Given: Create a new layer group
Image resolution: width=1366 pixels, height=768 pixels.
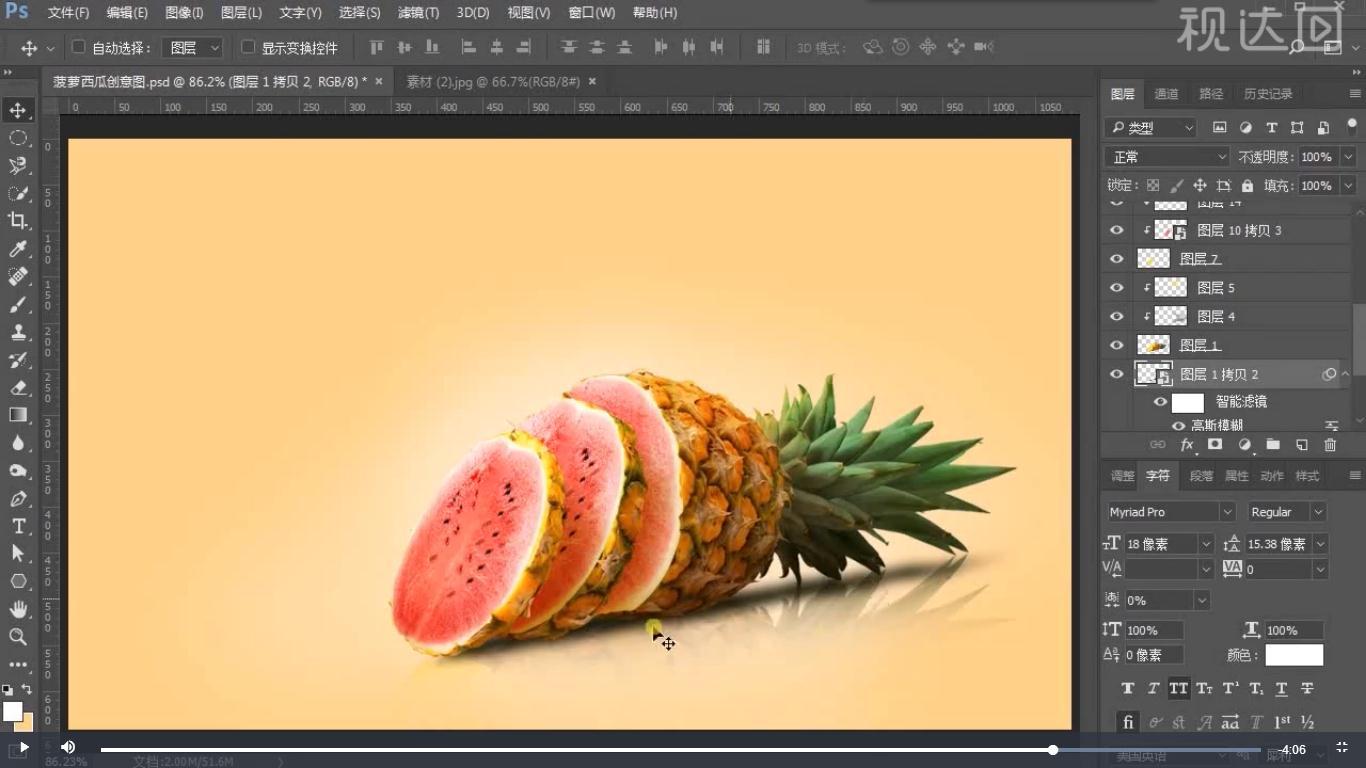Looking at the screenshot, I should coord(1273,445).
